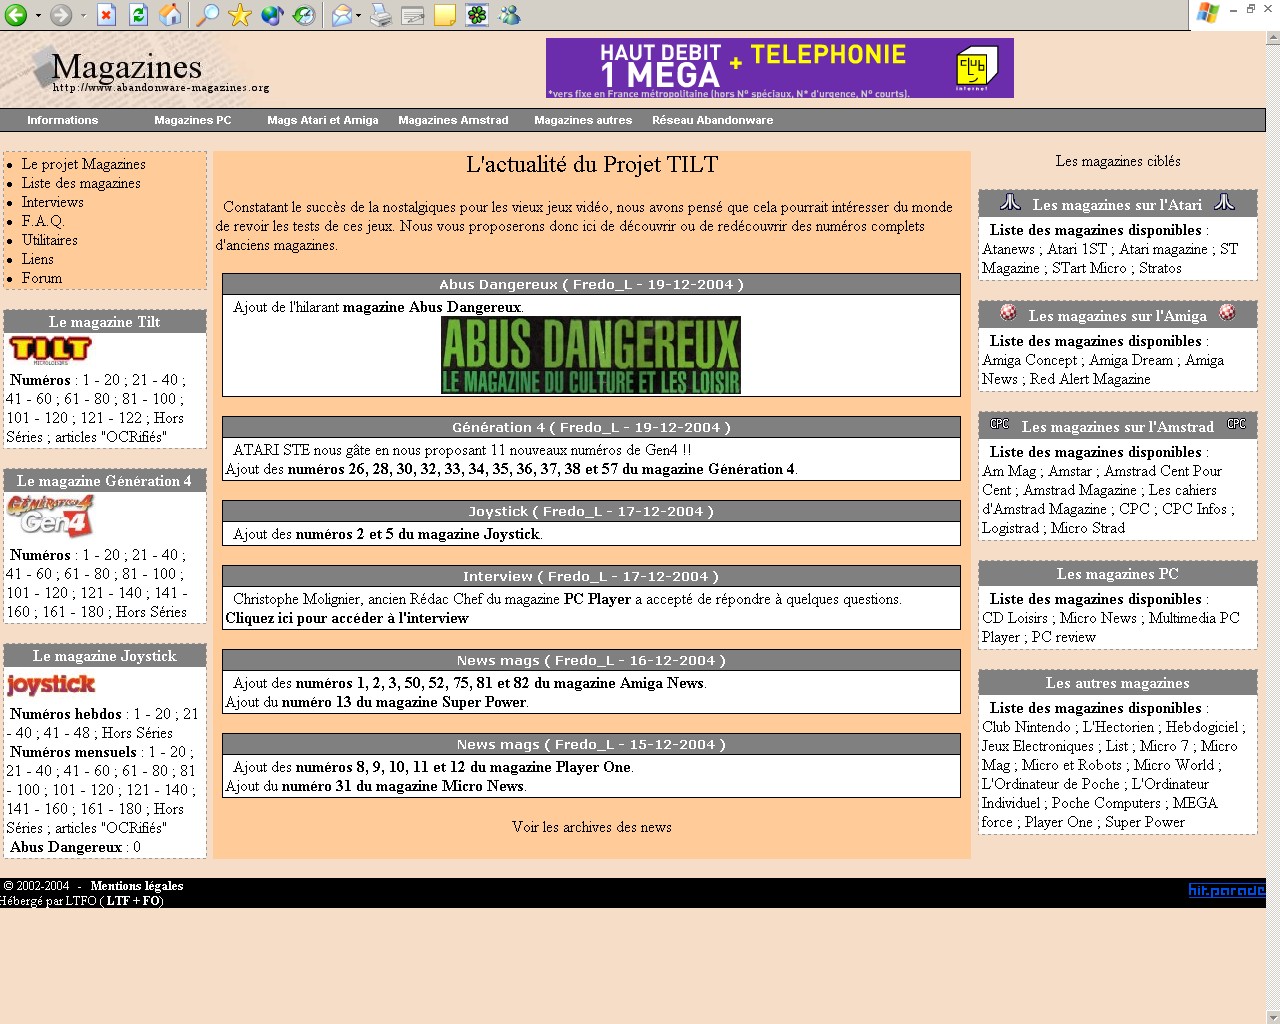Open the Mail envelope toolbar icon
1280x1024 pixels.
(342, 15)
